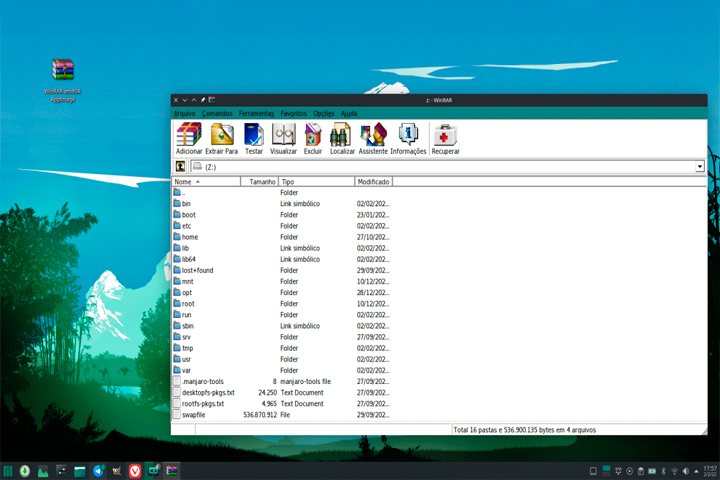Select the lost+found folder
720x480 pixels.
click(x=281, y=270)
